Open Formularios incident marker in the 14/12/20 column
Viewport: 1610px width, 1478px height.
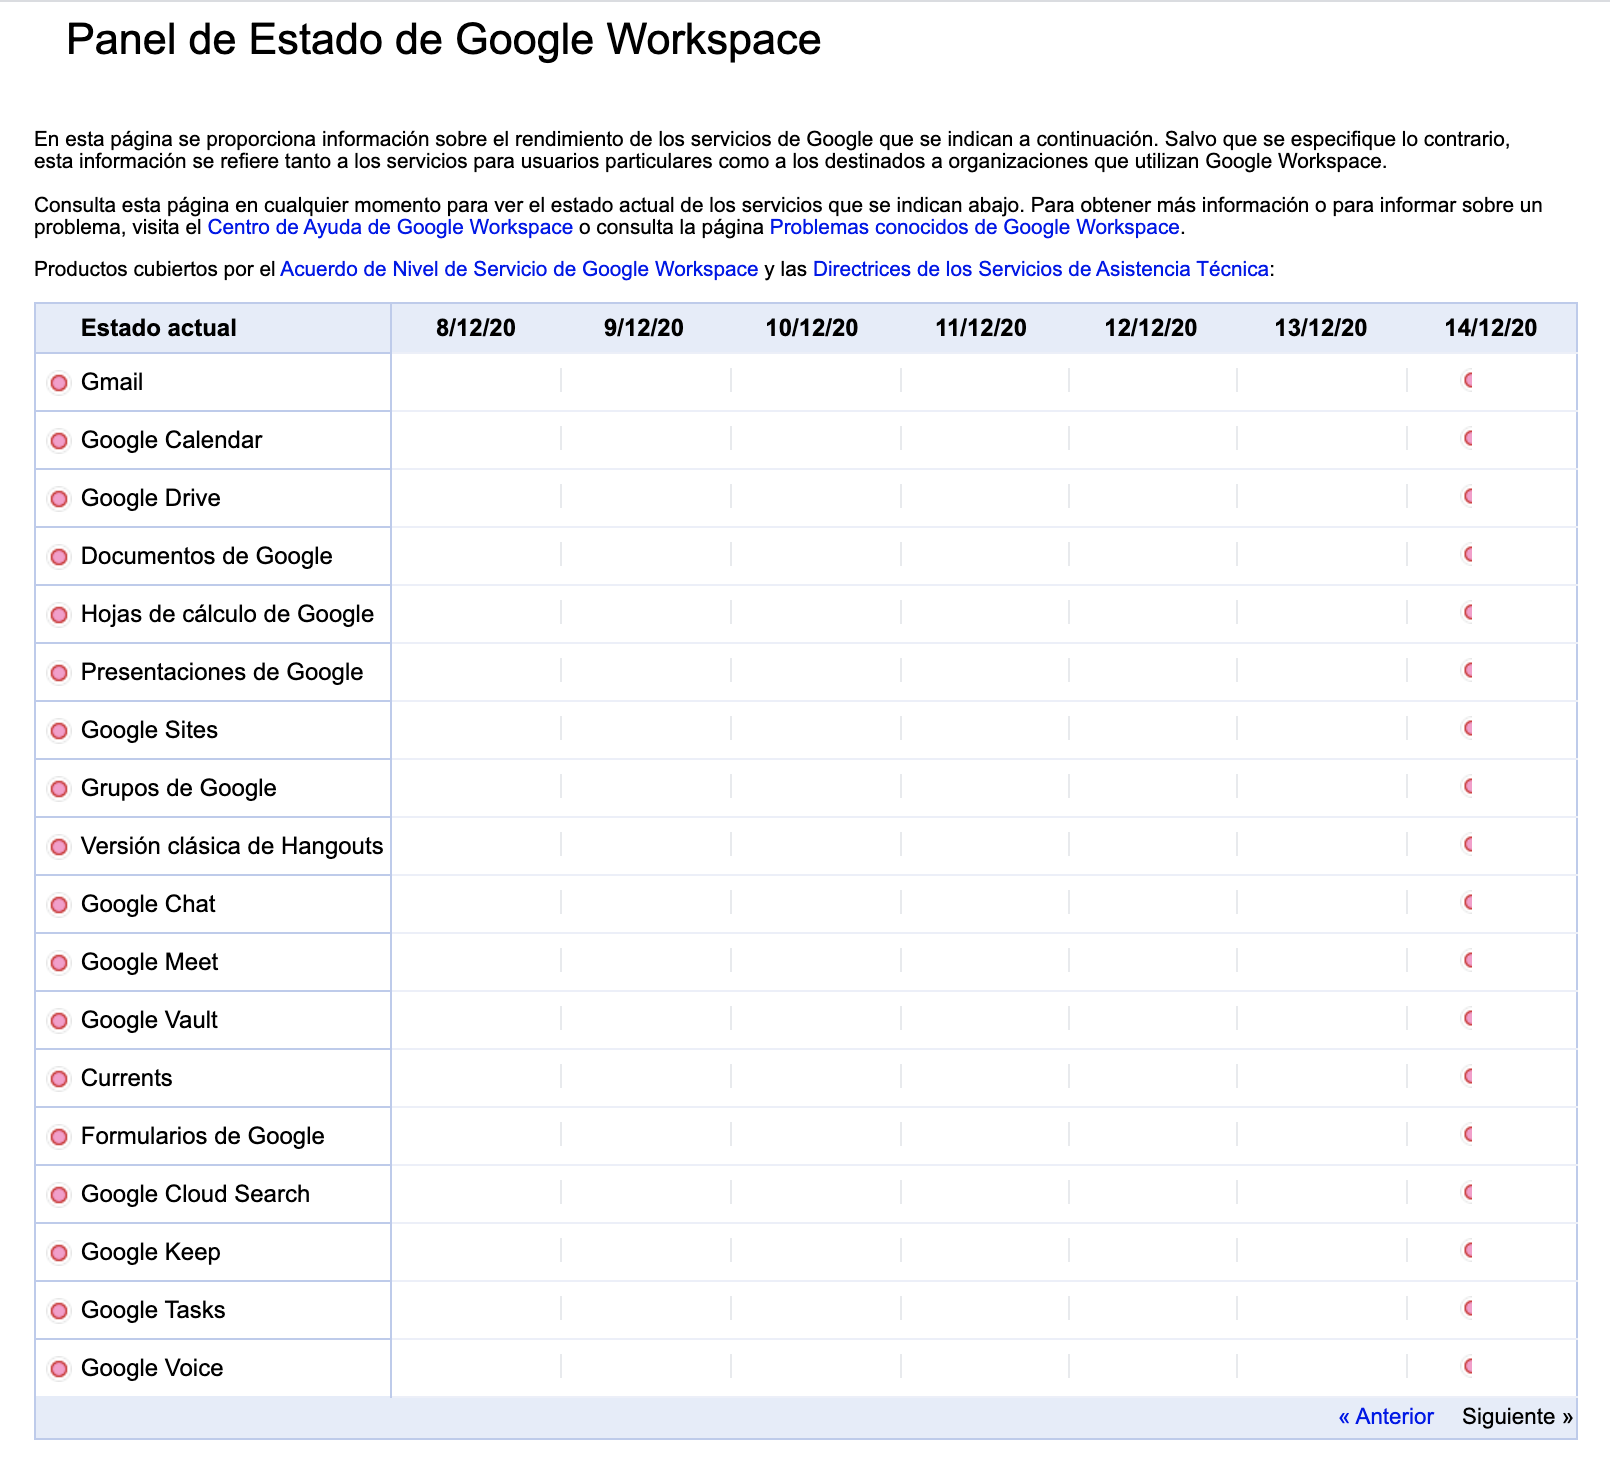[x=1468, y=1134]
